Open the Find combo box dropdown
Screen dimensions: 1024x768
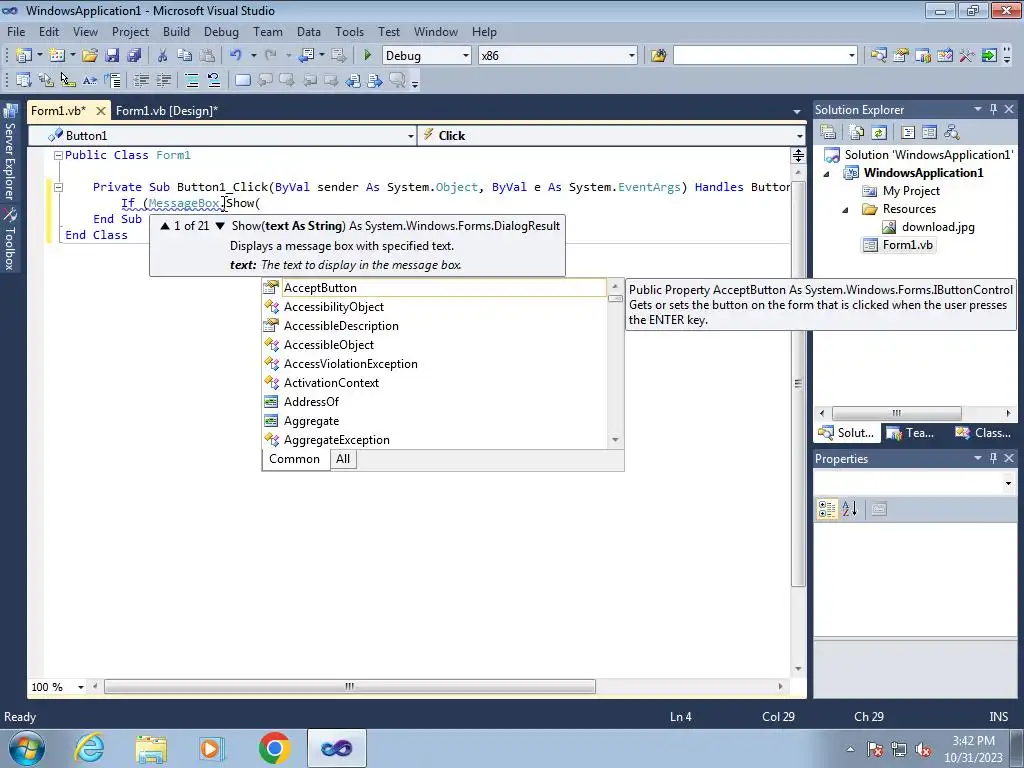tap(852, 56)
